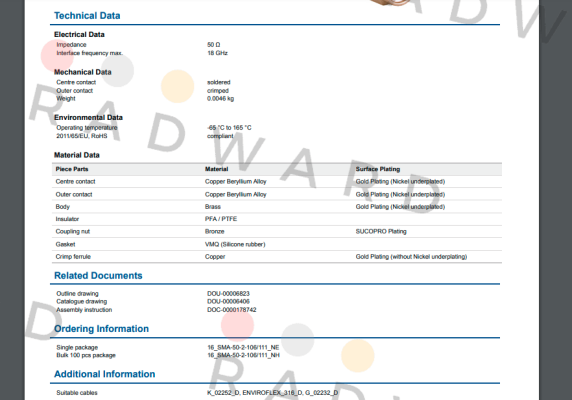This screenshot has height=400, width=572.
Task: Select the Coupling nut table row
Action: coord(277,232)
